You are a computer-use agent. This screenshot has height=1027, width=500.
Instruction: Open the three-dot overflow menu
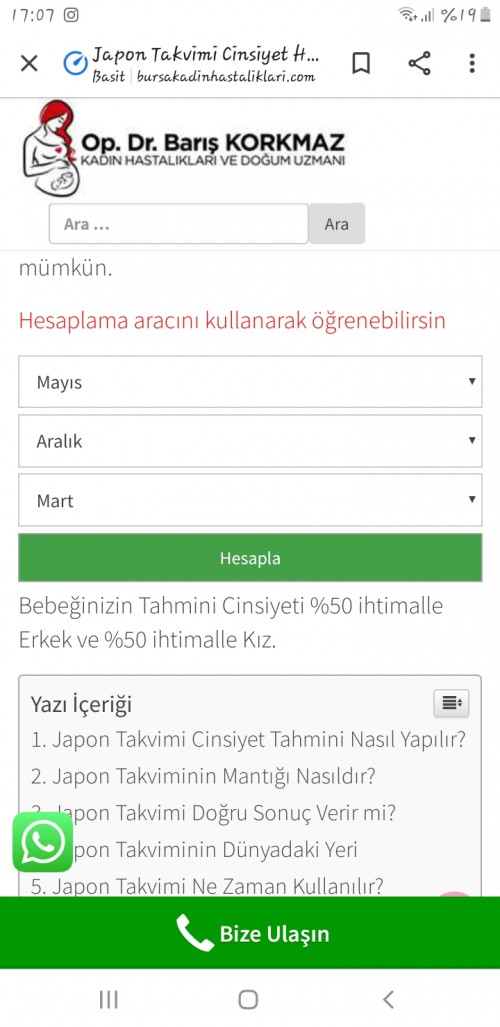[472, 64]
